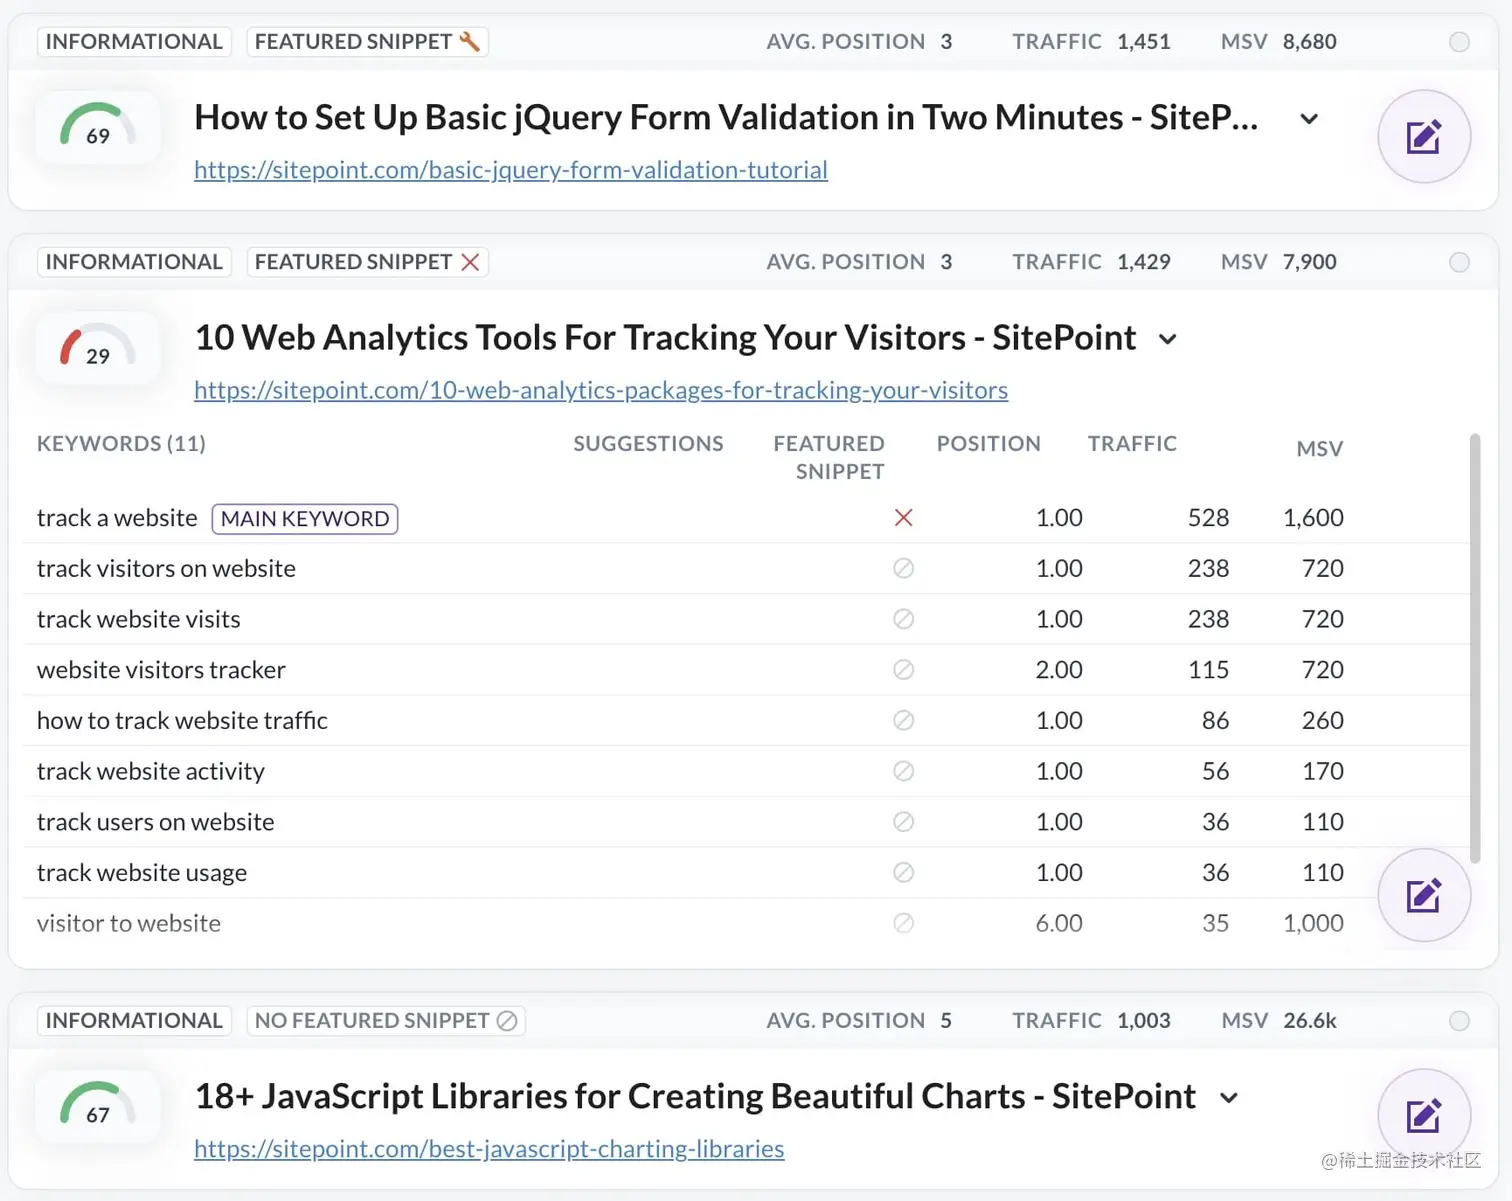Click the blocked snippet icon for 'track website visits'
This screenshot has width=1512, height=1201.
[x=903, y=618]
